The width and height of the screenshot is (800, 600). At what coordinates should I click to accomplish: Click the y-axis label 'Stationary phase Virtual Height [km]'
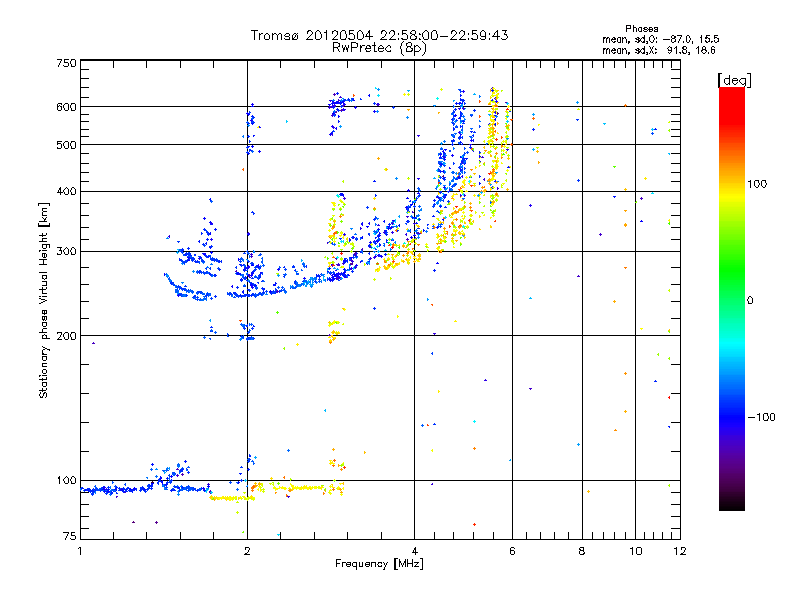tap(44, 300)
